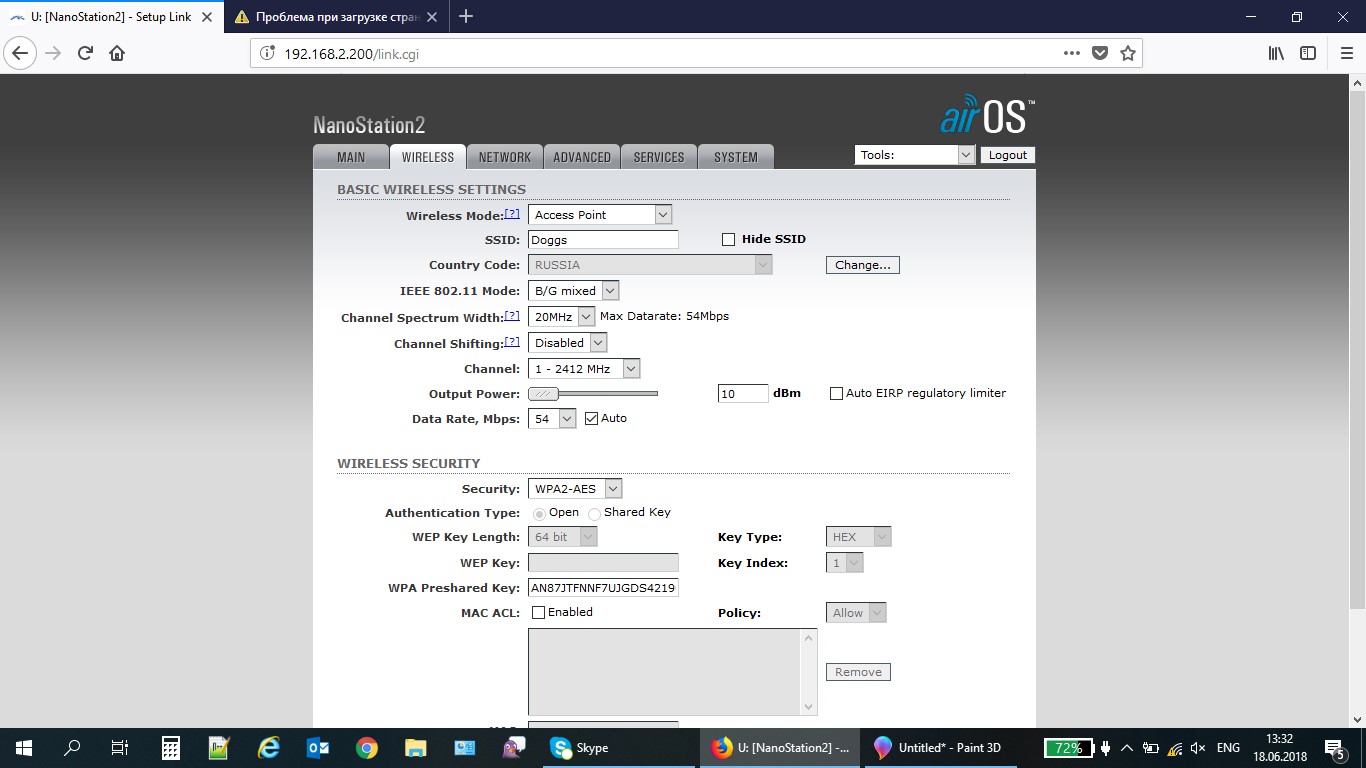Save page to Pocket icon
The height and width of the screenshot is (768, 1366).
[1100, 53]
